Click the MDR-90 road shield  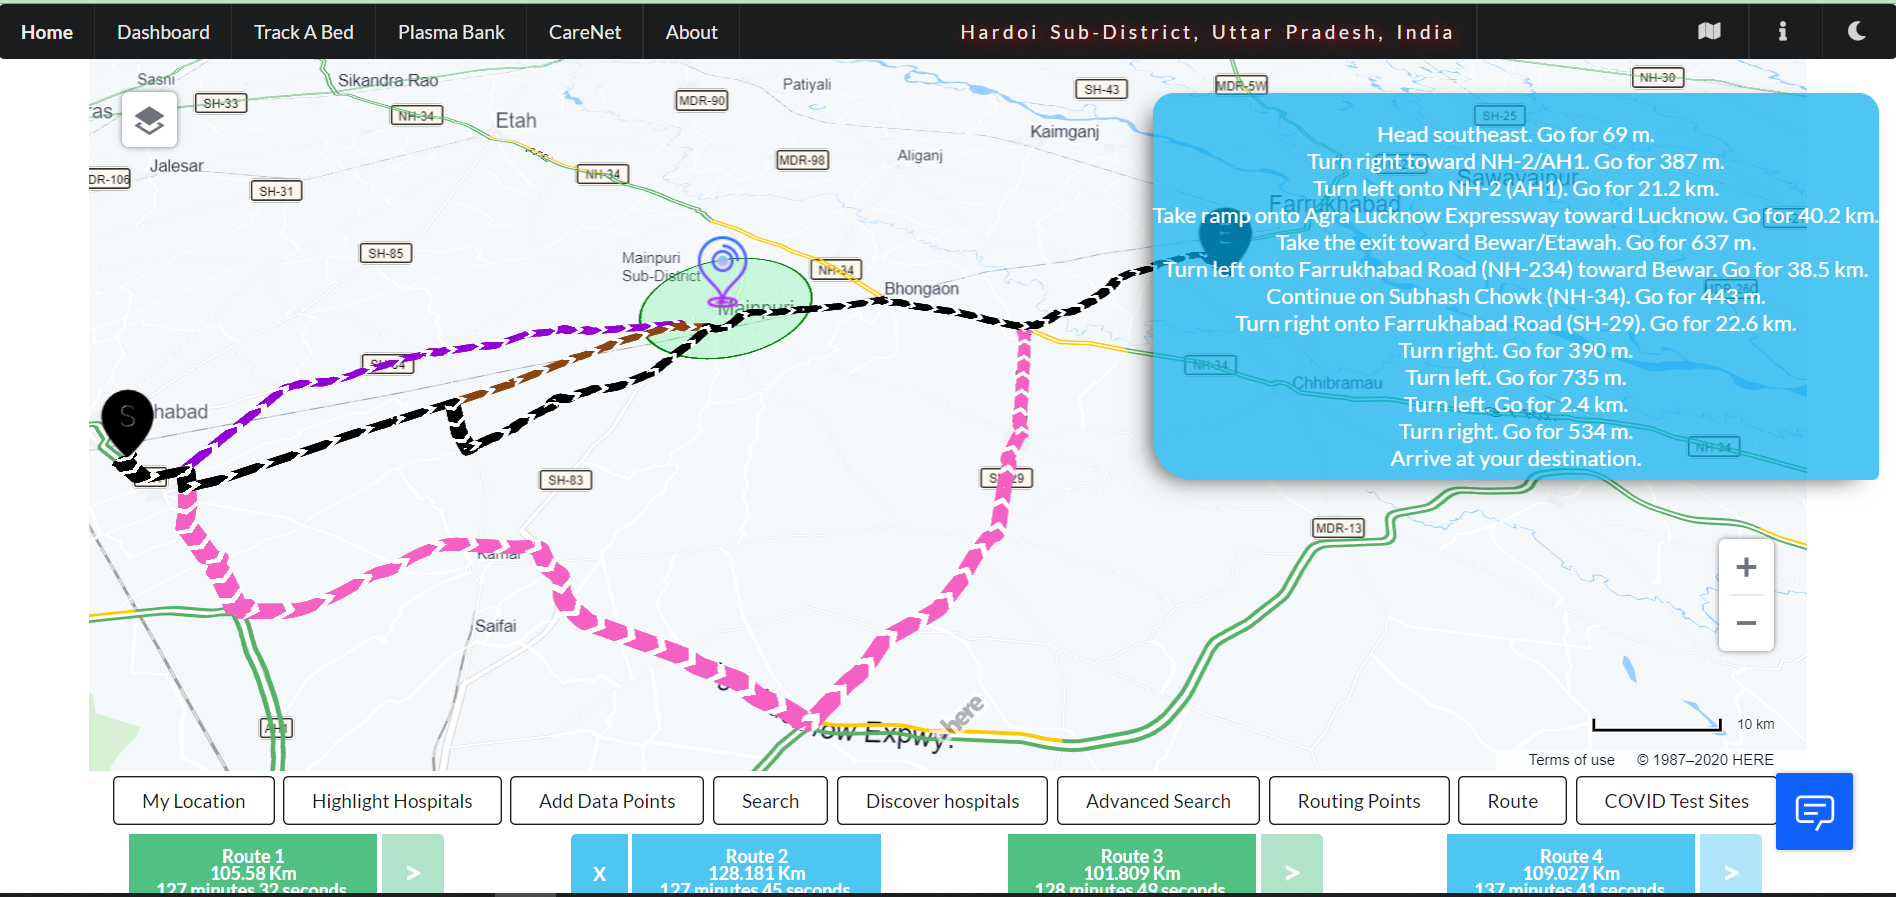coord(702,100)
